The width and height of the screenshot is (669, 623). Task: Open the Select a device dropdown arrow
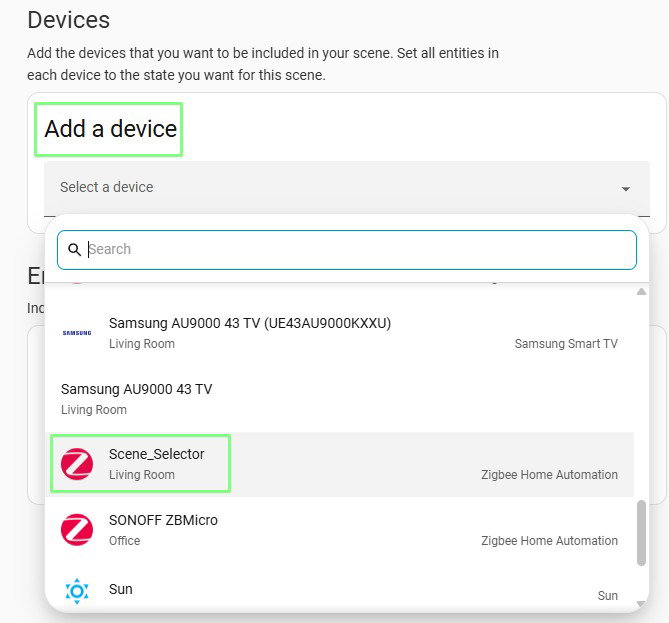626,189
